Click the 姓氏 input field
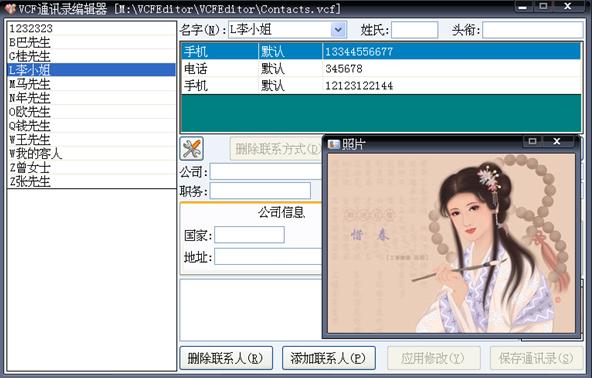Viewport: 592px width, 378px height. point(415,29)
